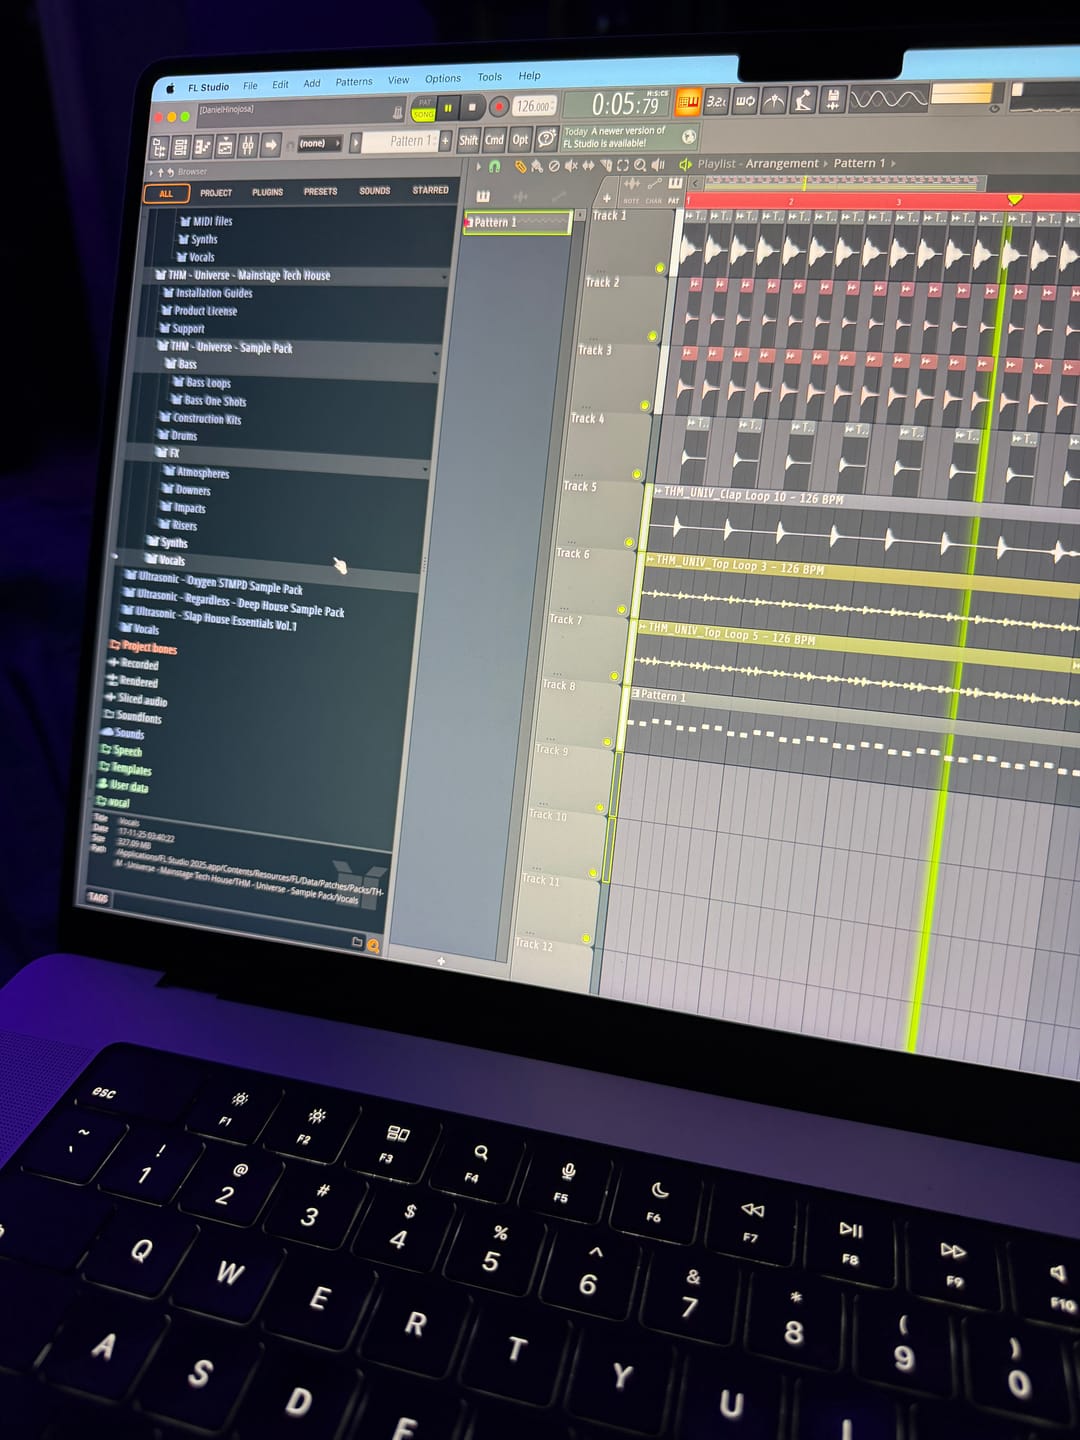Screen dimensions: 1080x1440
Task: Toggle the PAT/SONG mode switch
Action: coord(424,109)
